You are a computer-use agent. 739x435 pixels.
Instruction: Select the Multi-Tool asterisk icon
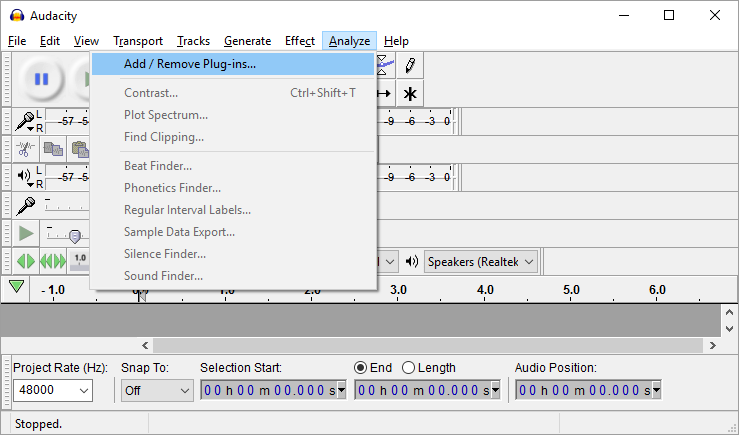click(410, 93)
